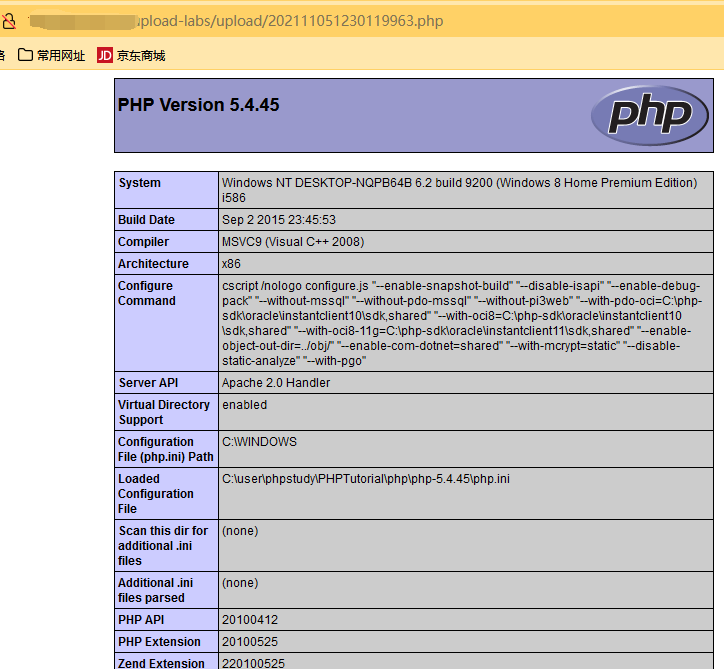Click the System row label
The height and width of the screenshot is (669, 724).
point(139,183)
